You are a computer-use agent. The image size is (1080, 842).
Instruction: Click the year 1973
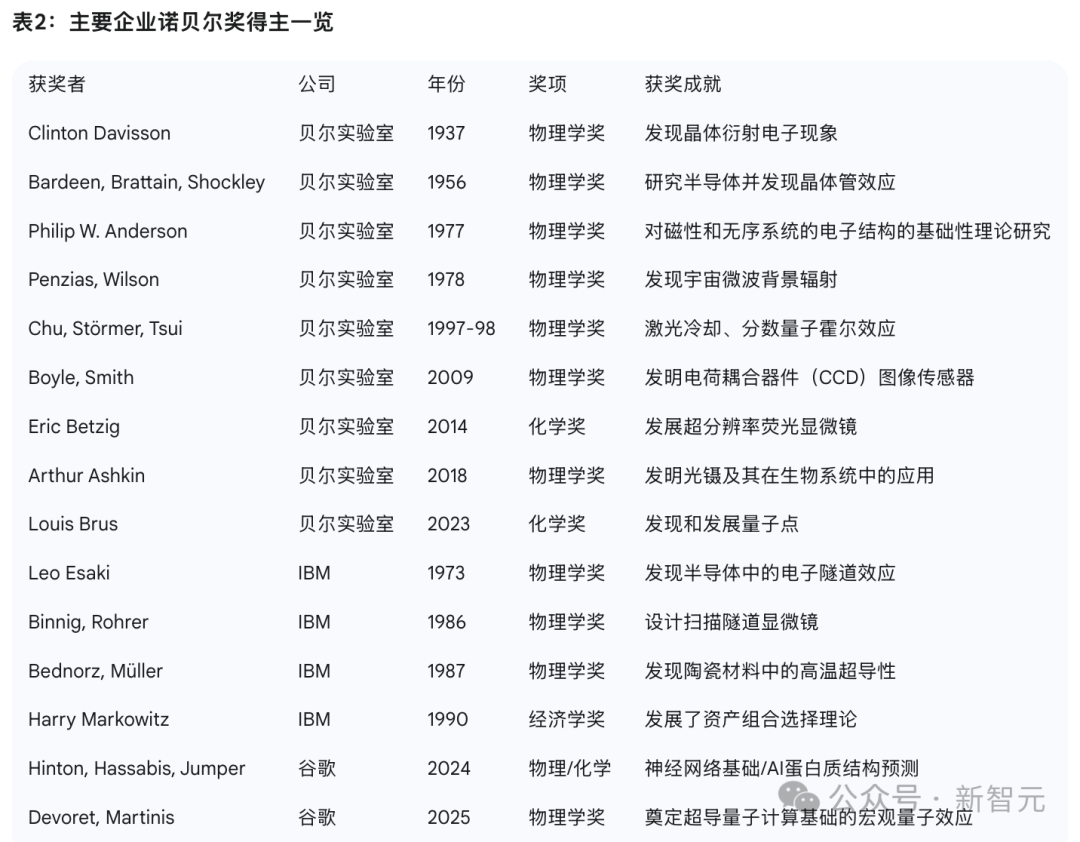tap(446, 573)
